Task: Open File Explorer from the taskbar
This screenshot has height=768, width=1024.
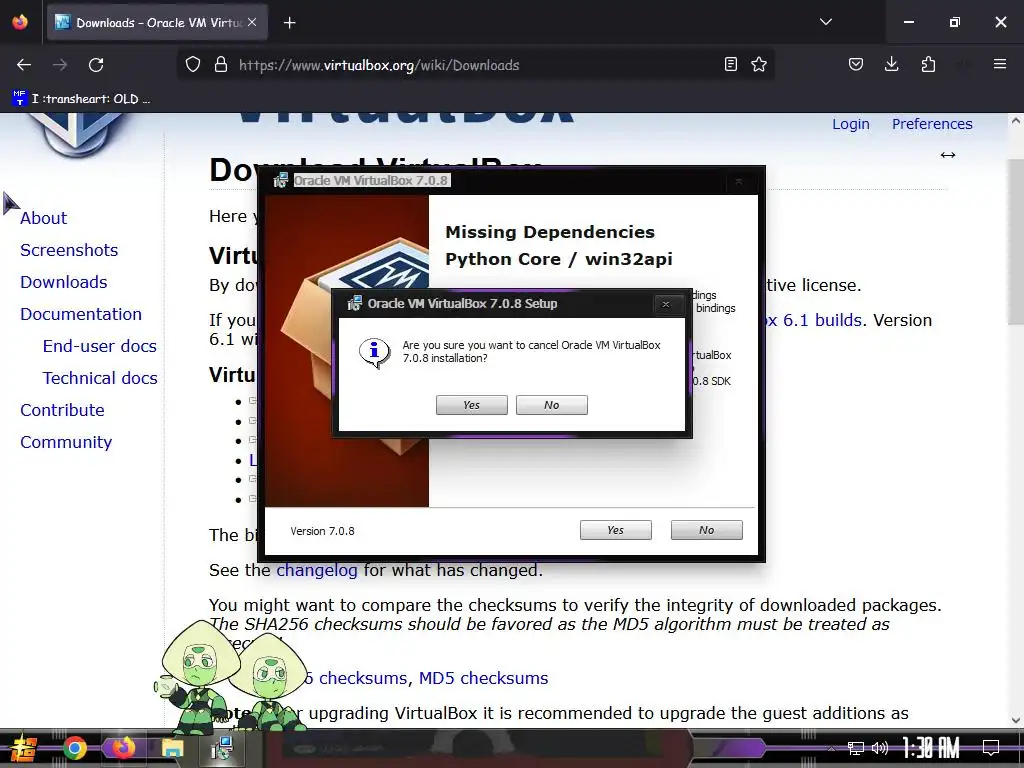Action: click(x=172, y=748)
